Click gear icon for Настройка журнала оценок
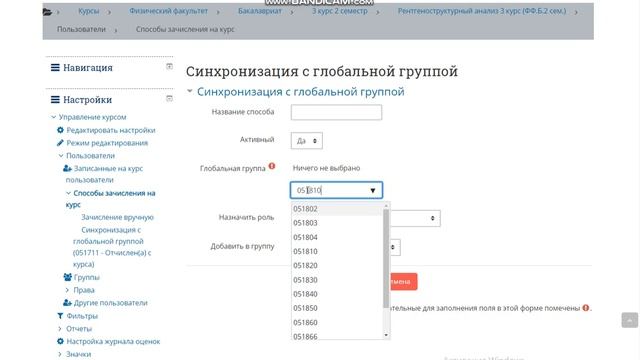Viewport: 640px width, 360px height. tap(60, 341)
